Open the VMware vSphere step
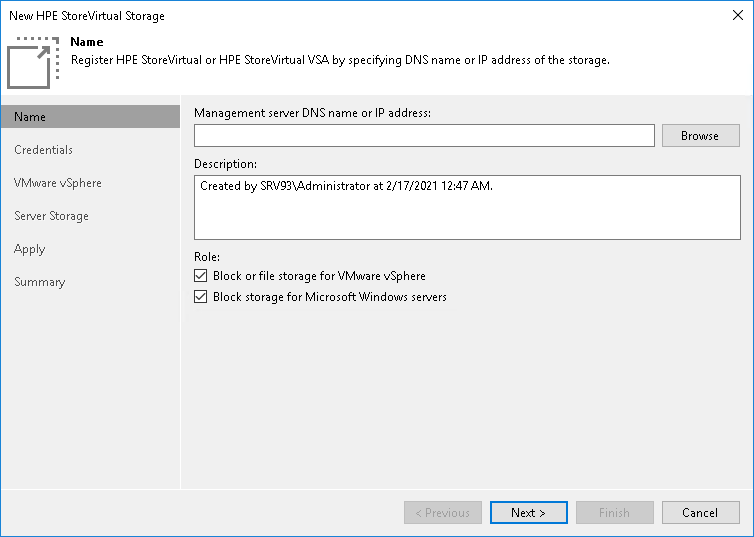The image size is (754, 537). click(57, 183)
